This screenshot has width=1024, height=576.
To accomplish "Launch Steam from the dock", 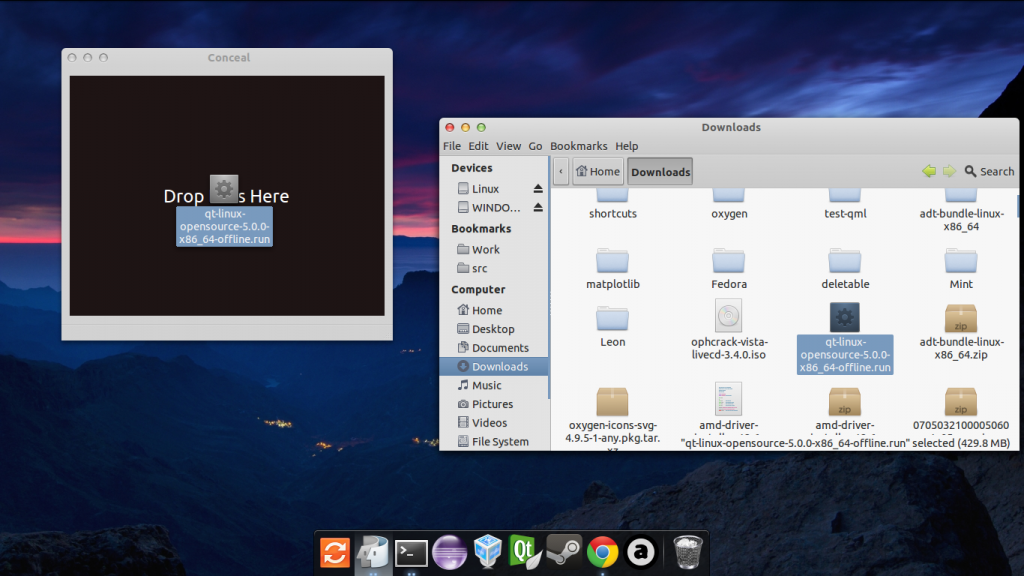I will click(564, 551).
